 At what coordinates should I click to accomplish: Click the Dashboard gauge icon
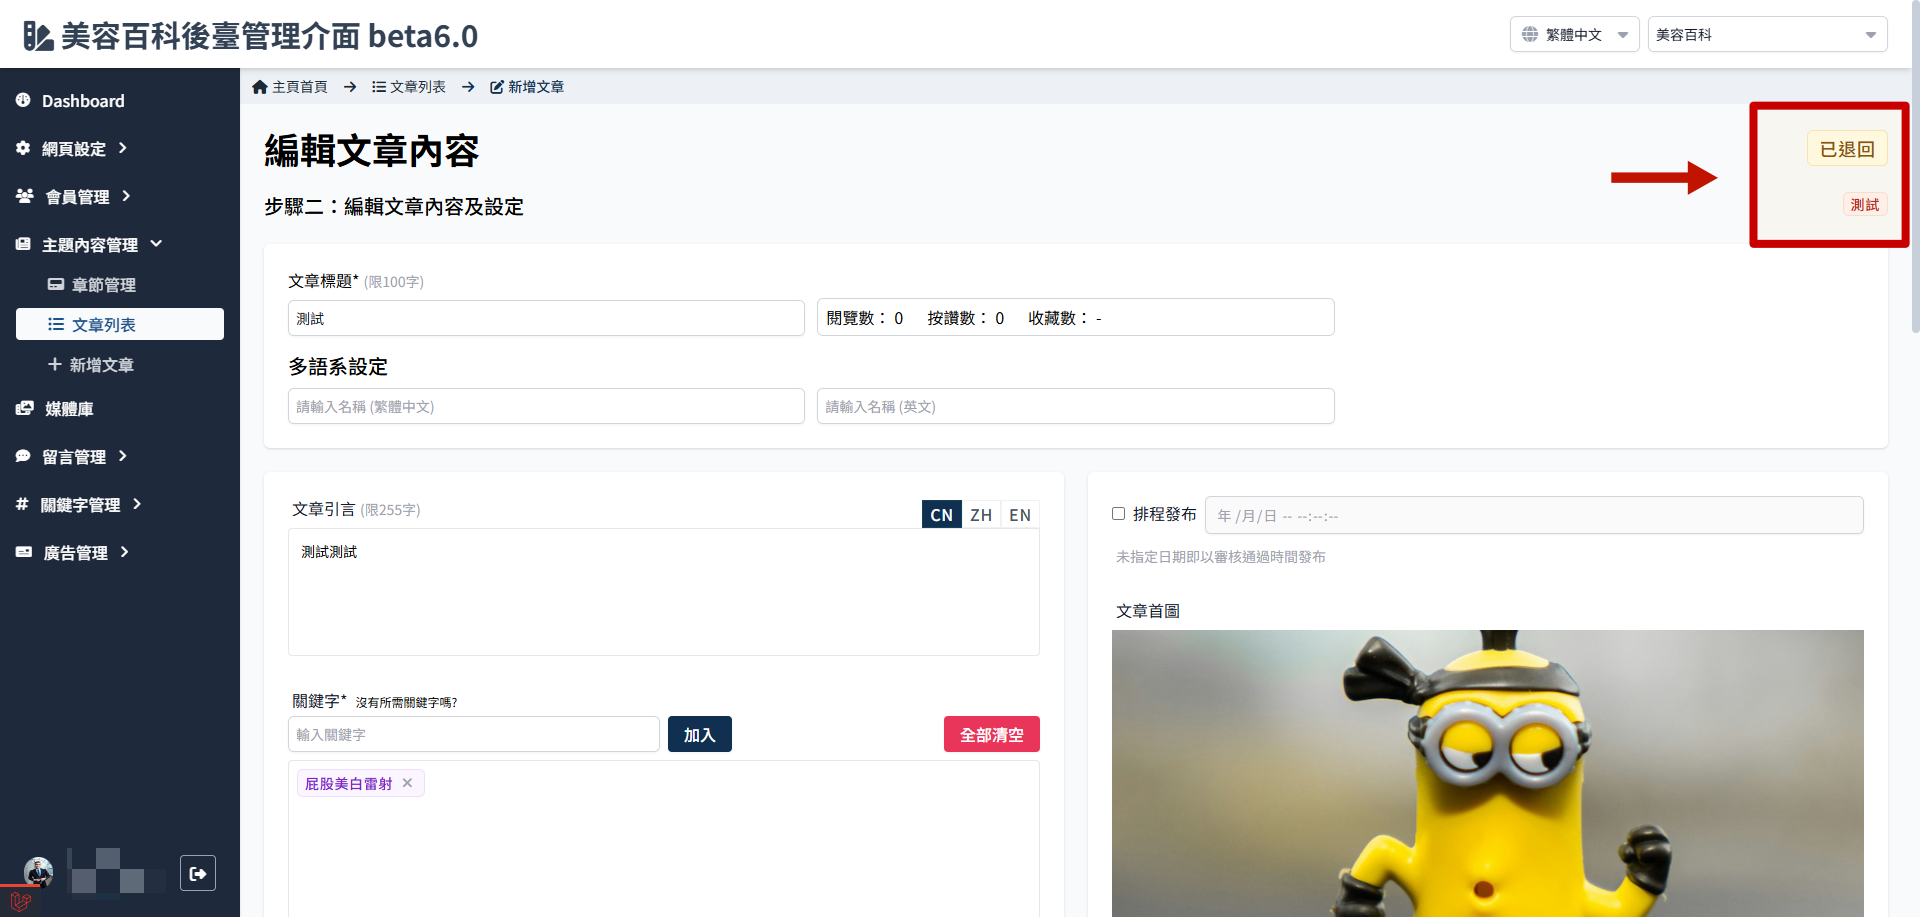[23, 100]
